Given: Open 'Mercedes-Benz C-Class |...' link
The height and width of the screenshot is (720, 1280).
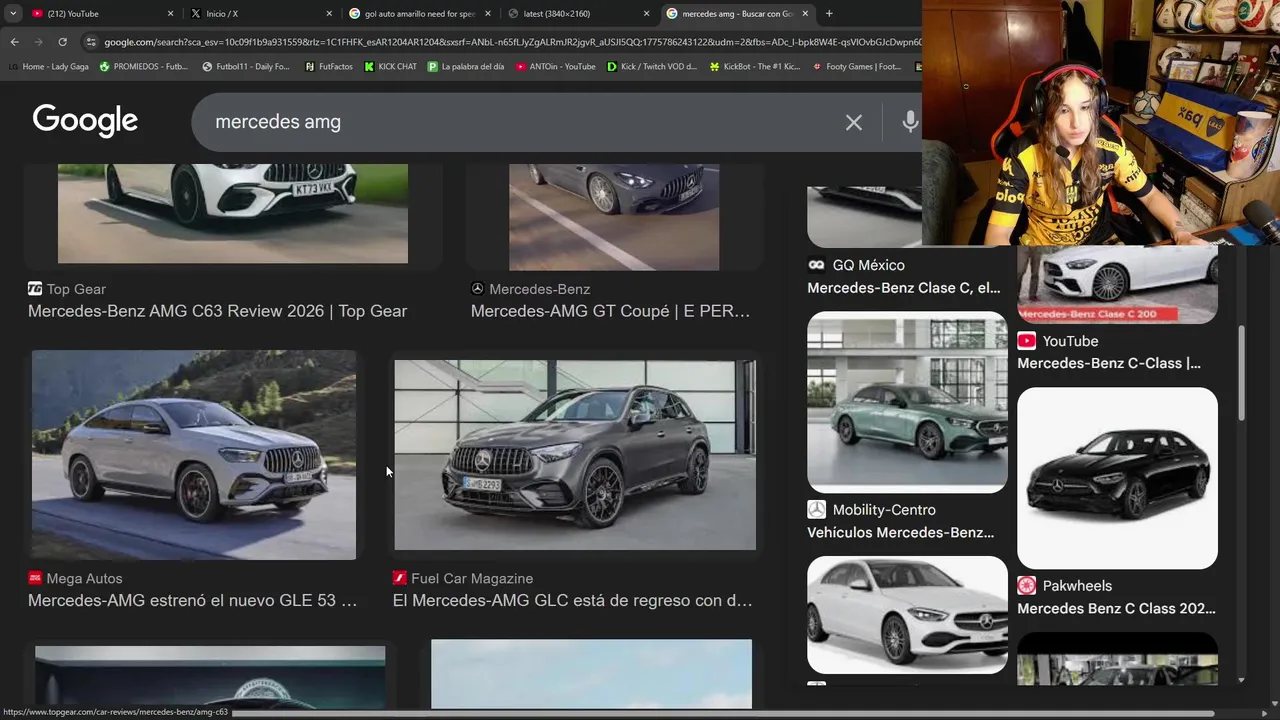Looking at the screenshot, I should click(x=1109, y=363).
